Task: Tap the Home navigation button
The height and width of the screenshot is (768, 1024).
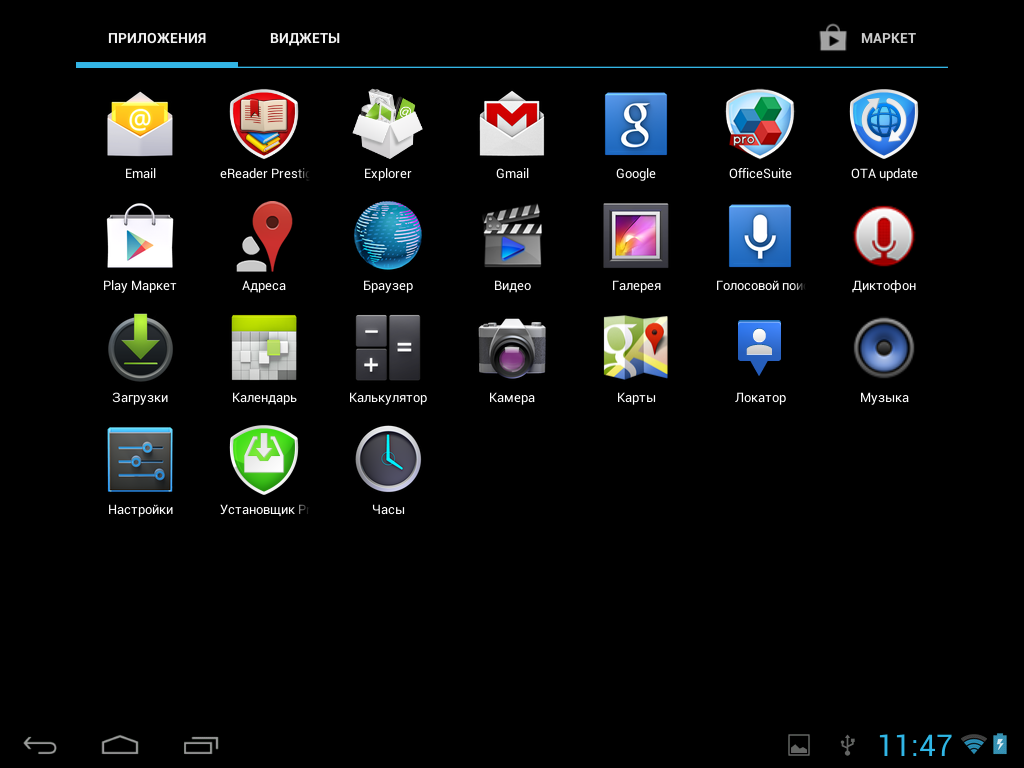Action: [120, 745]
